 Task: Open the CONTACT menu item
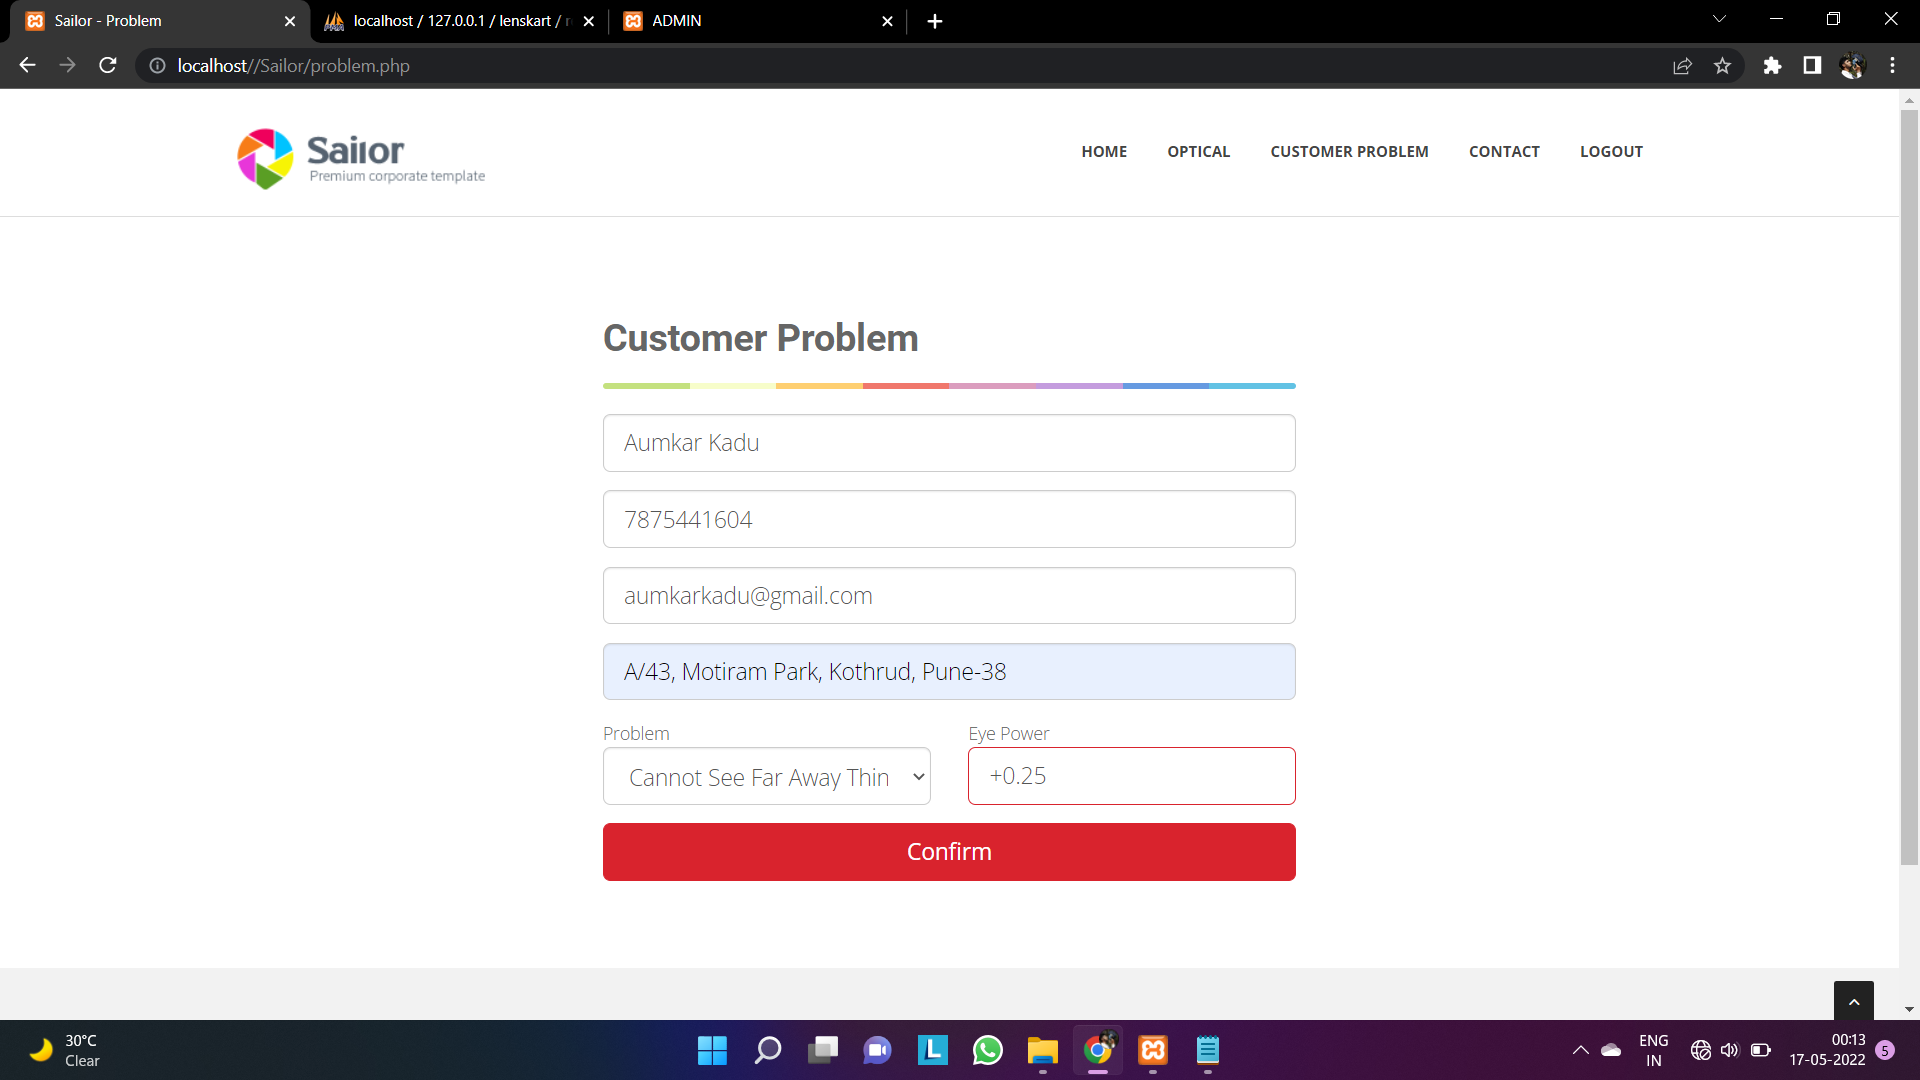coord(1504,152)
